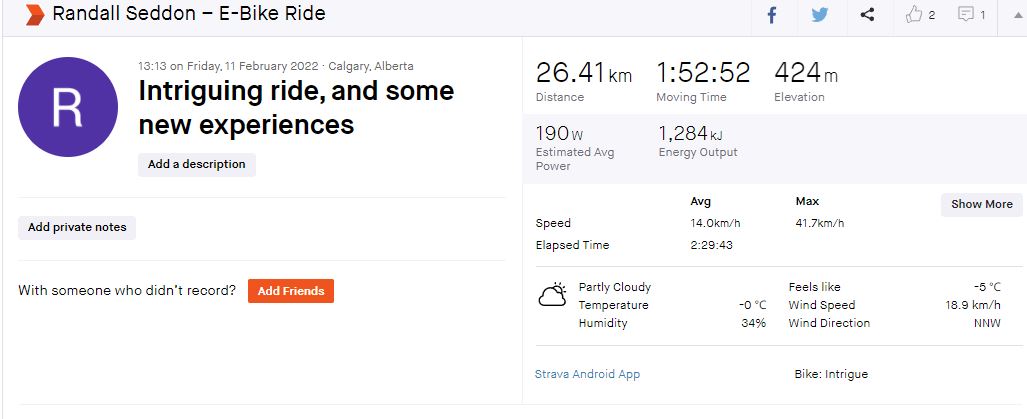
Task: Click Add private notes button
Action: [77, 227]
